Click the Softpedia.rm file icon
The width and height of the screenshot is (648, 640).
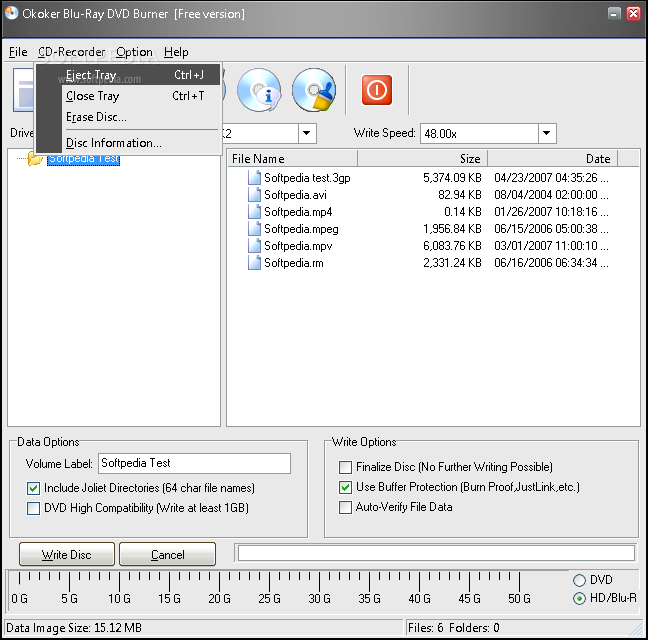pos(254,262)
